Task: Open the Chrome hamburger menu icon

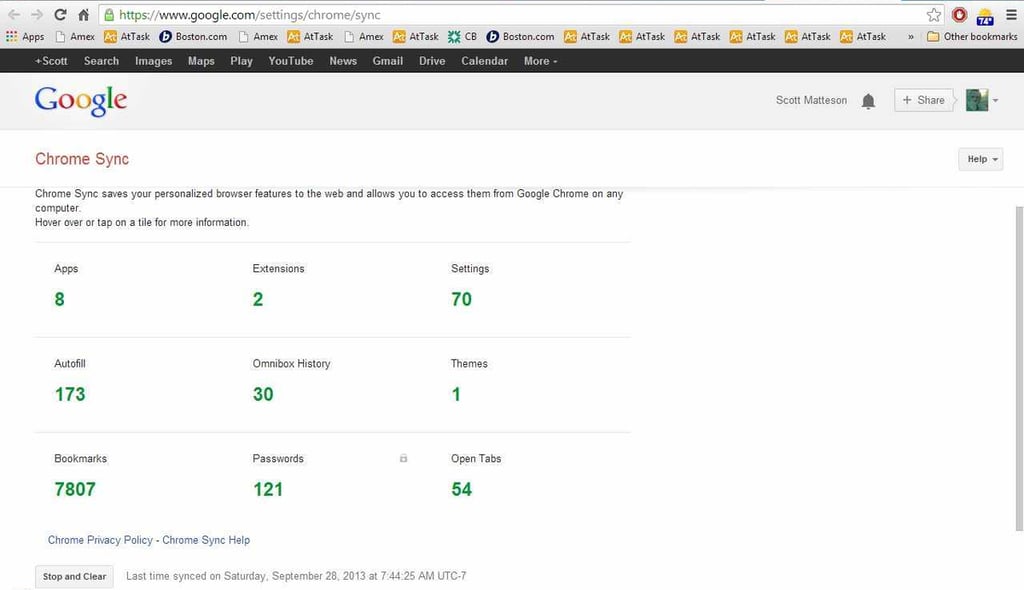Action: [1012, 14]
